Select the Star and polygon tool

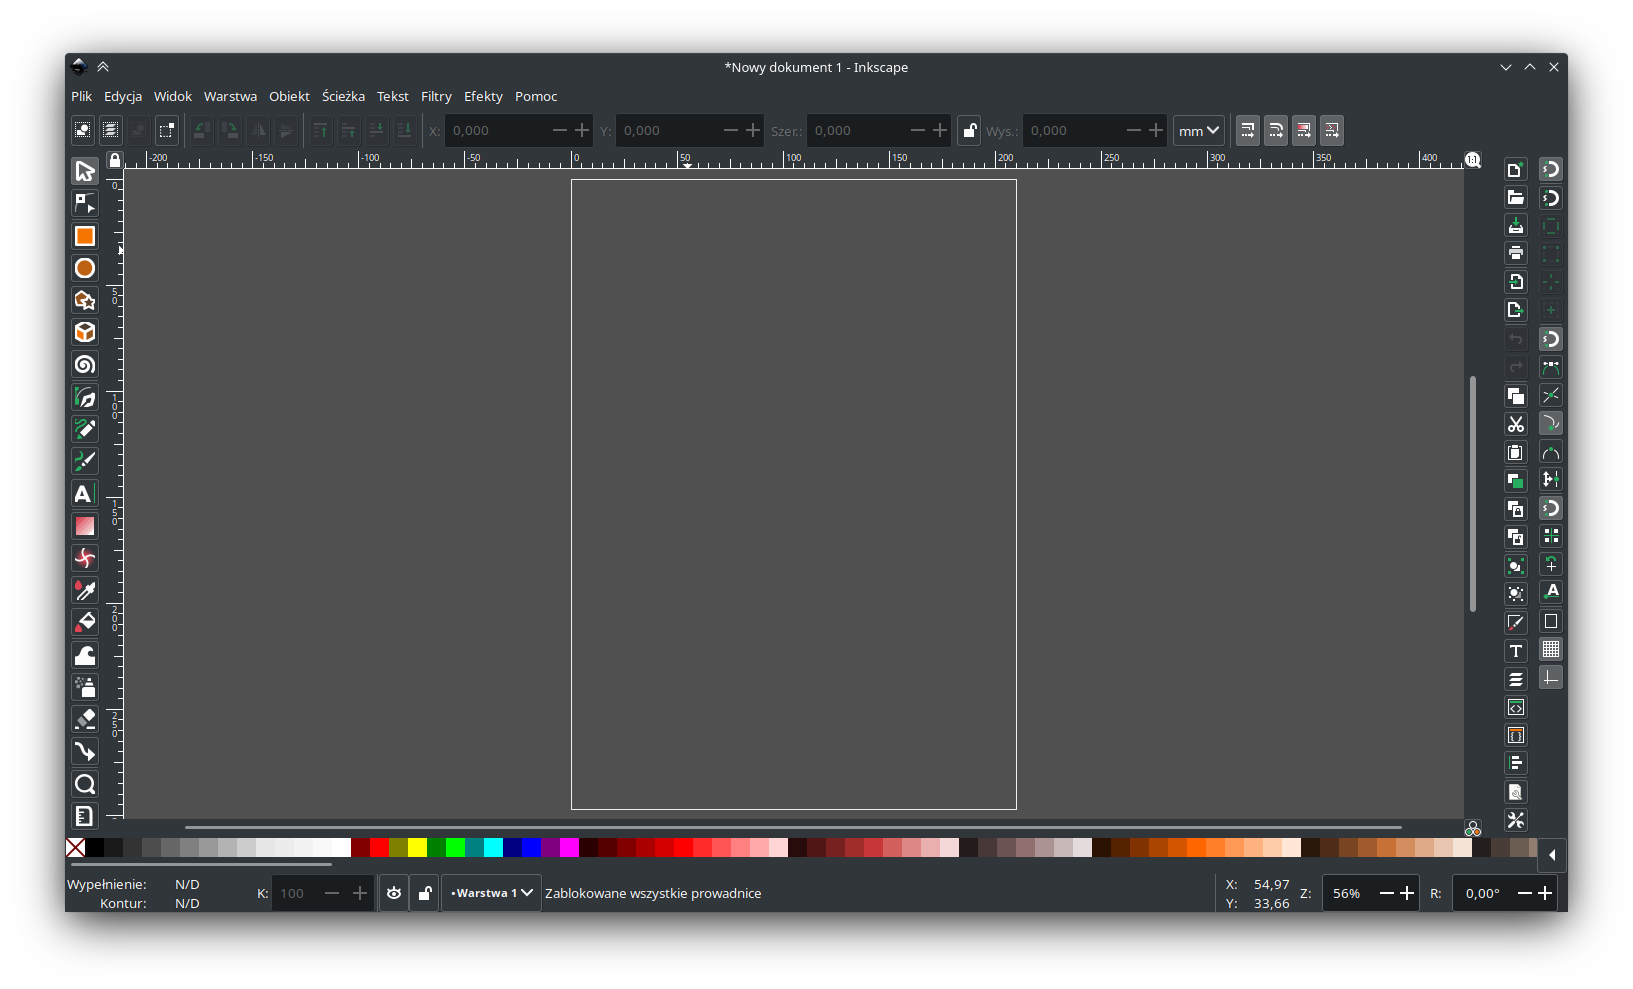tap(85, 300)
